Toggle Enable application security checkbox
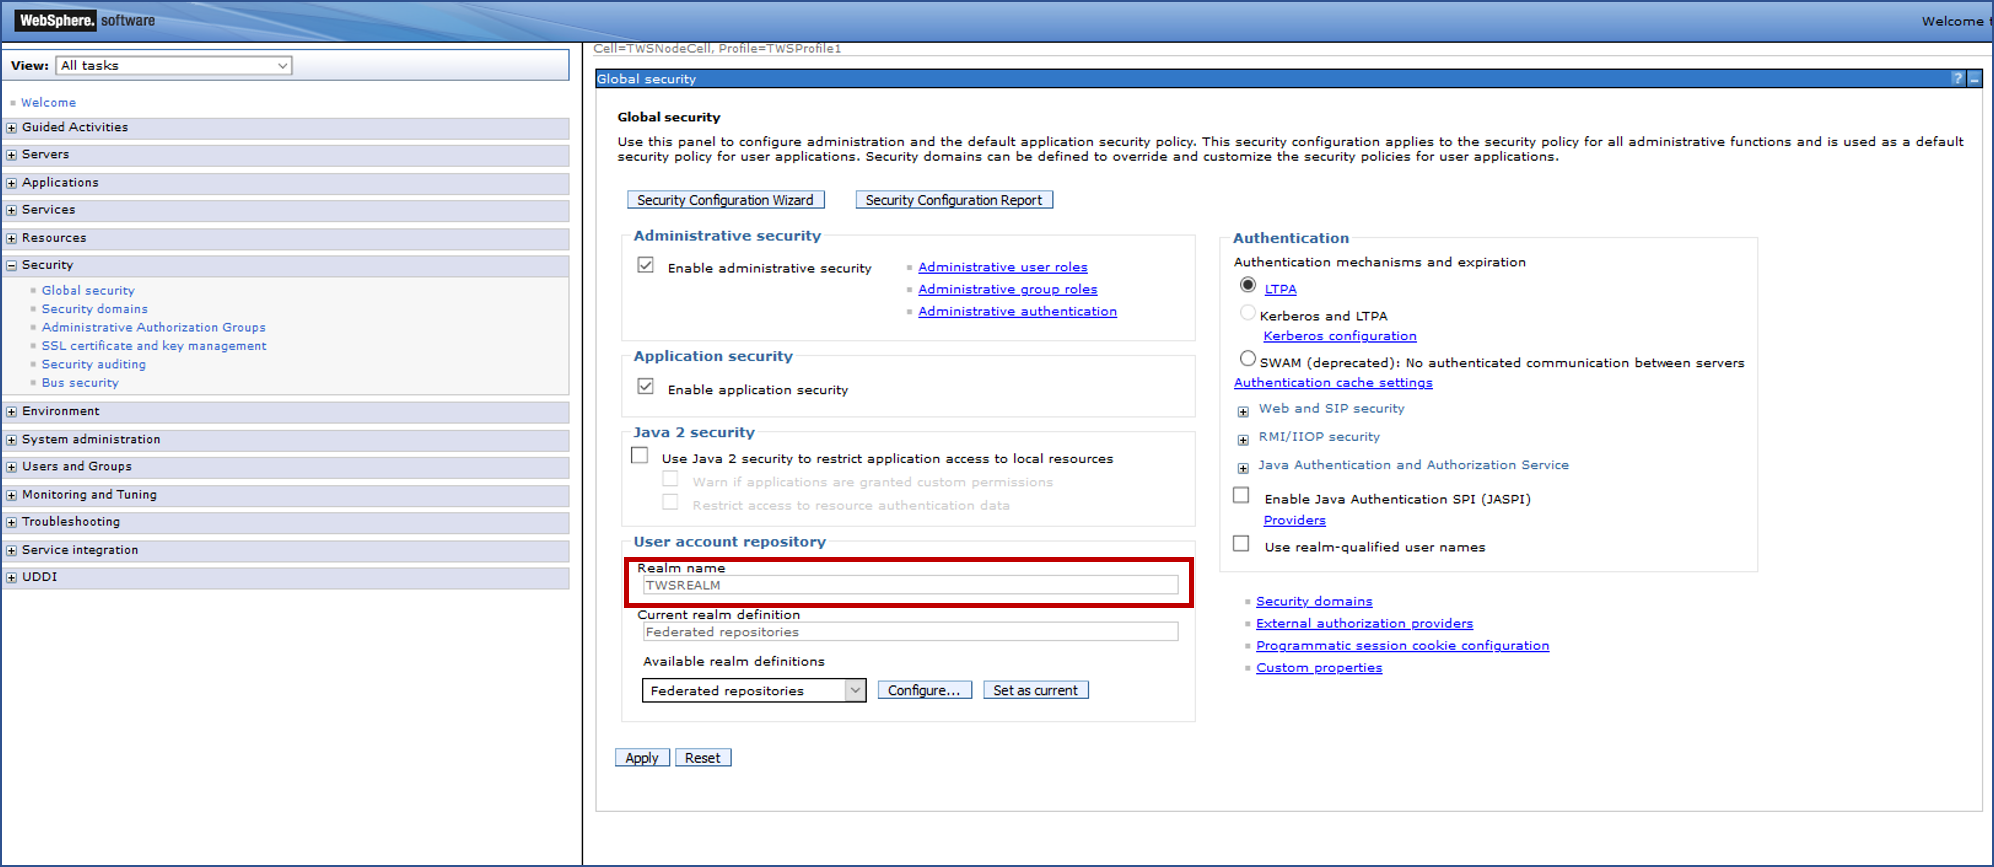 [x=646, y=386]
